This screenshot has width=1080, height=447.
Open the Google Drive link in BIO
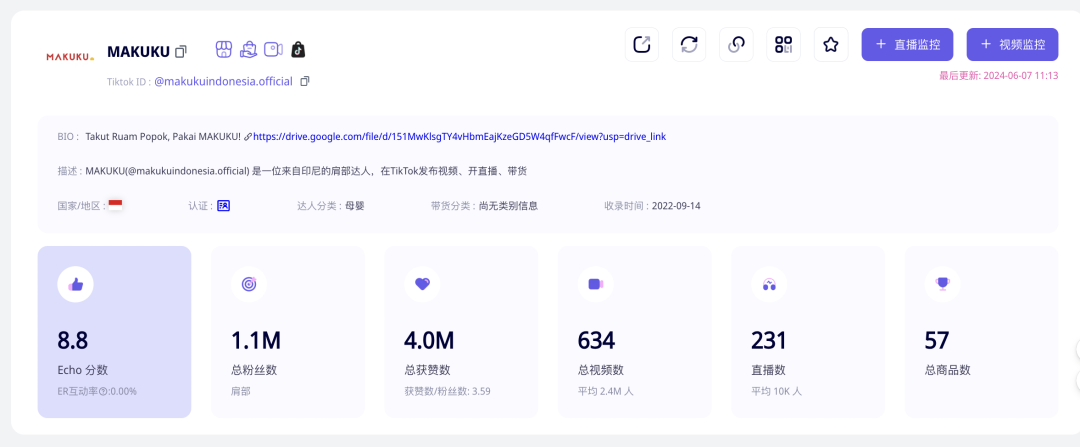tap(459, 136)
